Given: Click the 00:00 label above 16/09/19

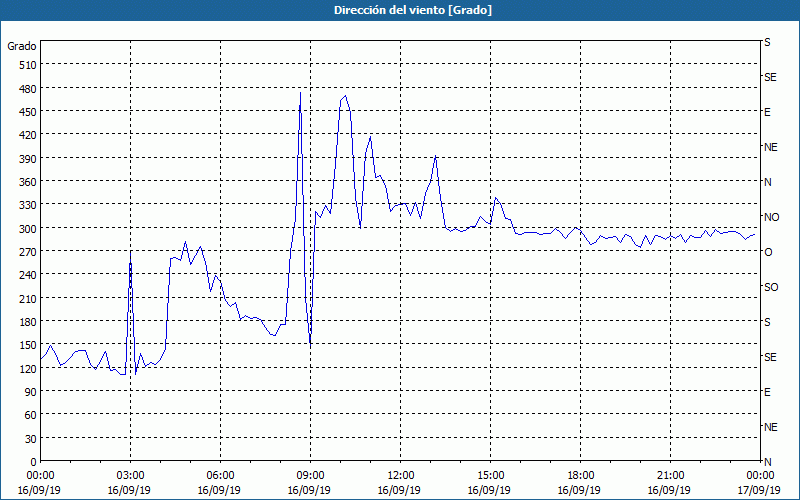Looking at the screenshot, I should (x=40, y=476).
